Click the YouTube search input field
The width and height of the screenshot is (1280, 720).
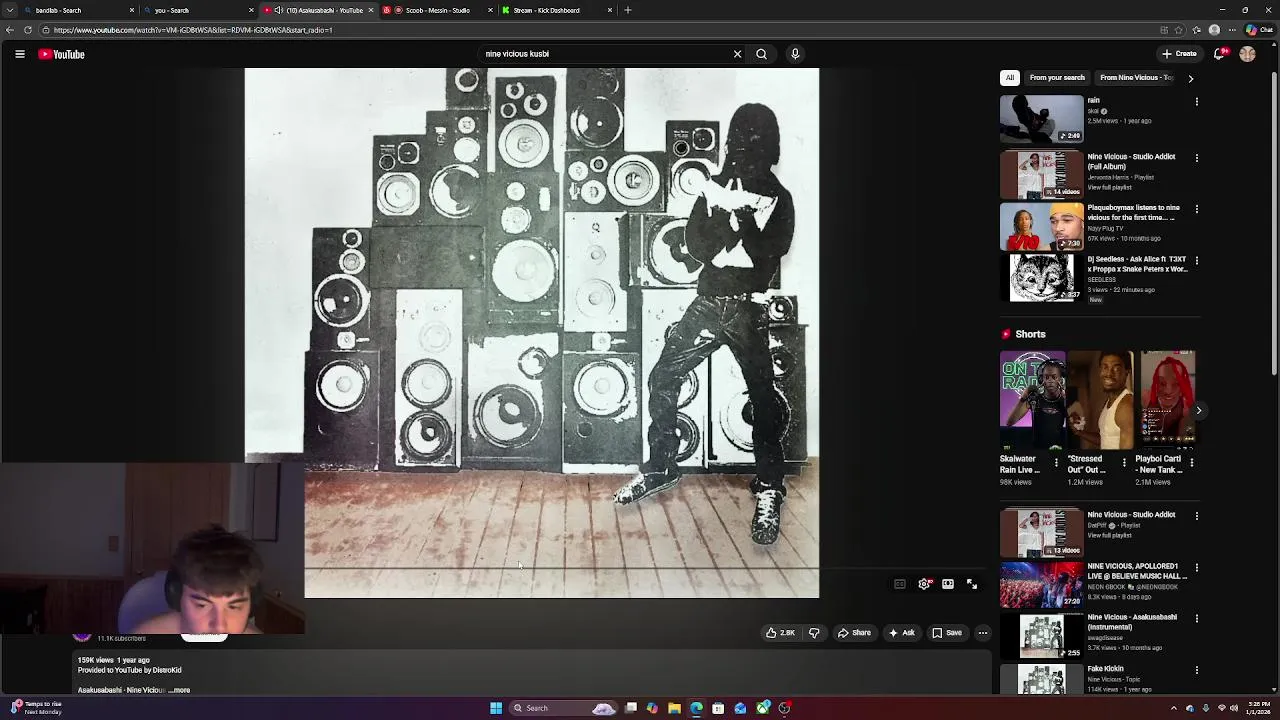click(605, 54)
